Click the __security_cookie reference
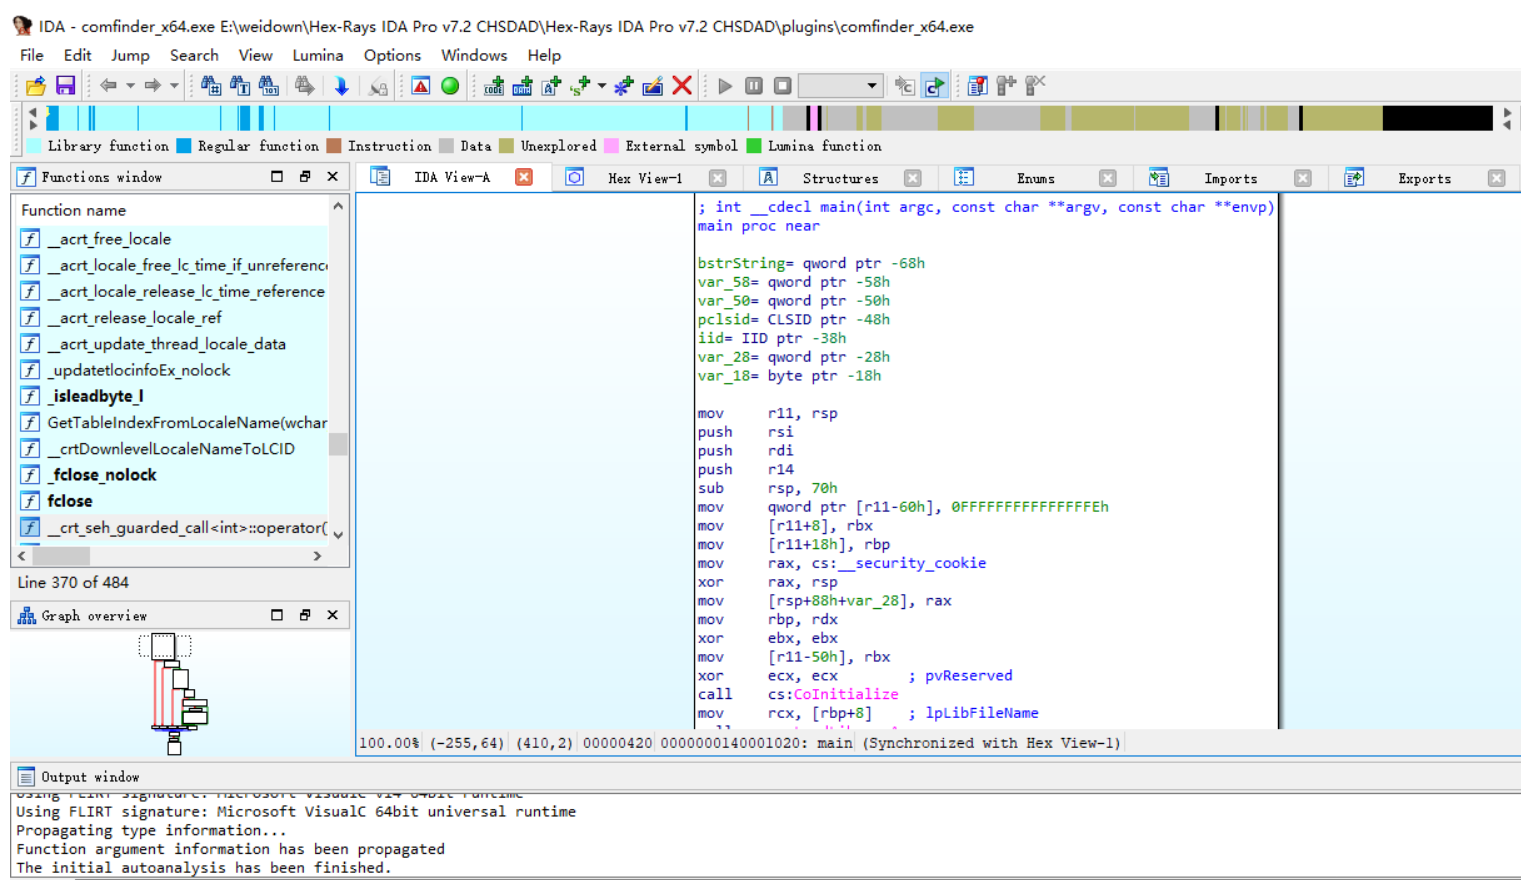The height and width of the screenshot is (880, 1521). point(913,563)
